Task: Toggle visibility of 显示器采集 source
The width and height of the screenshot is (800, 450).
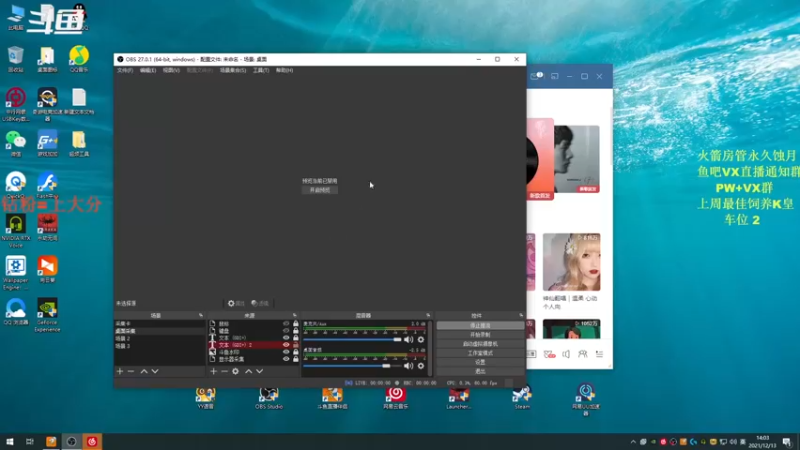Action: 286,359
